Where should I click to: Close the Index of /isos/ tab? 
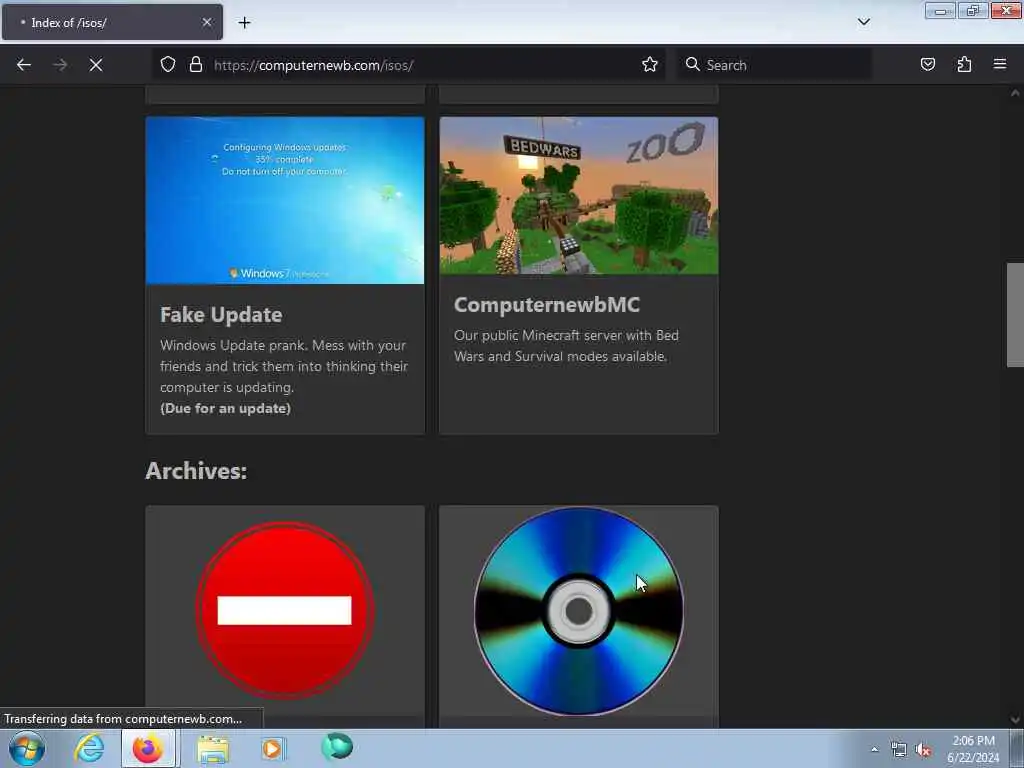207,22
